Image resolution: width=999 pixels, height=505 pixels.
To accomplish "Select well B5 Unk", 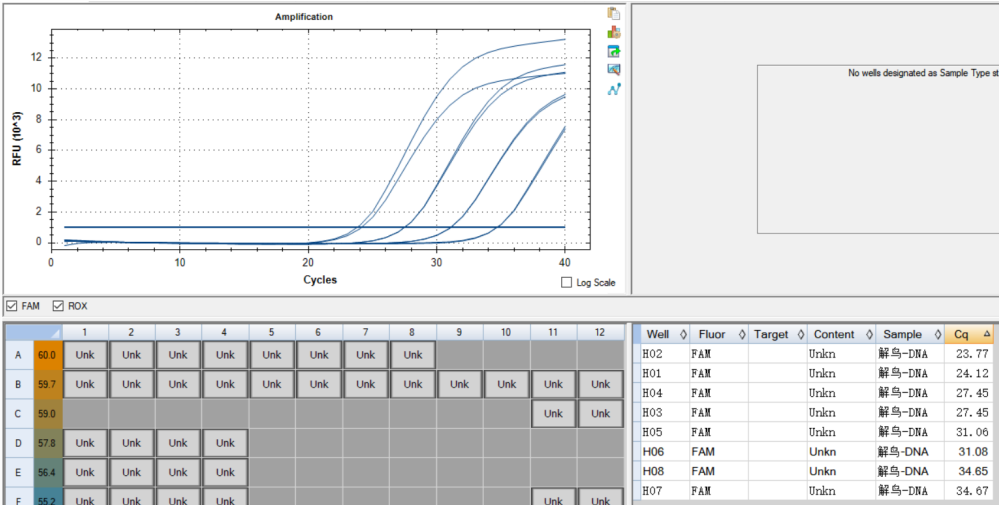I will point(272,384).
